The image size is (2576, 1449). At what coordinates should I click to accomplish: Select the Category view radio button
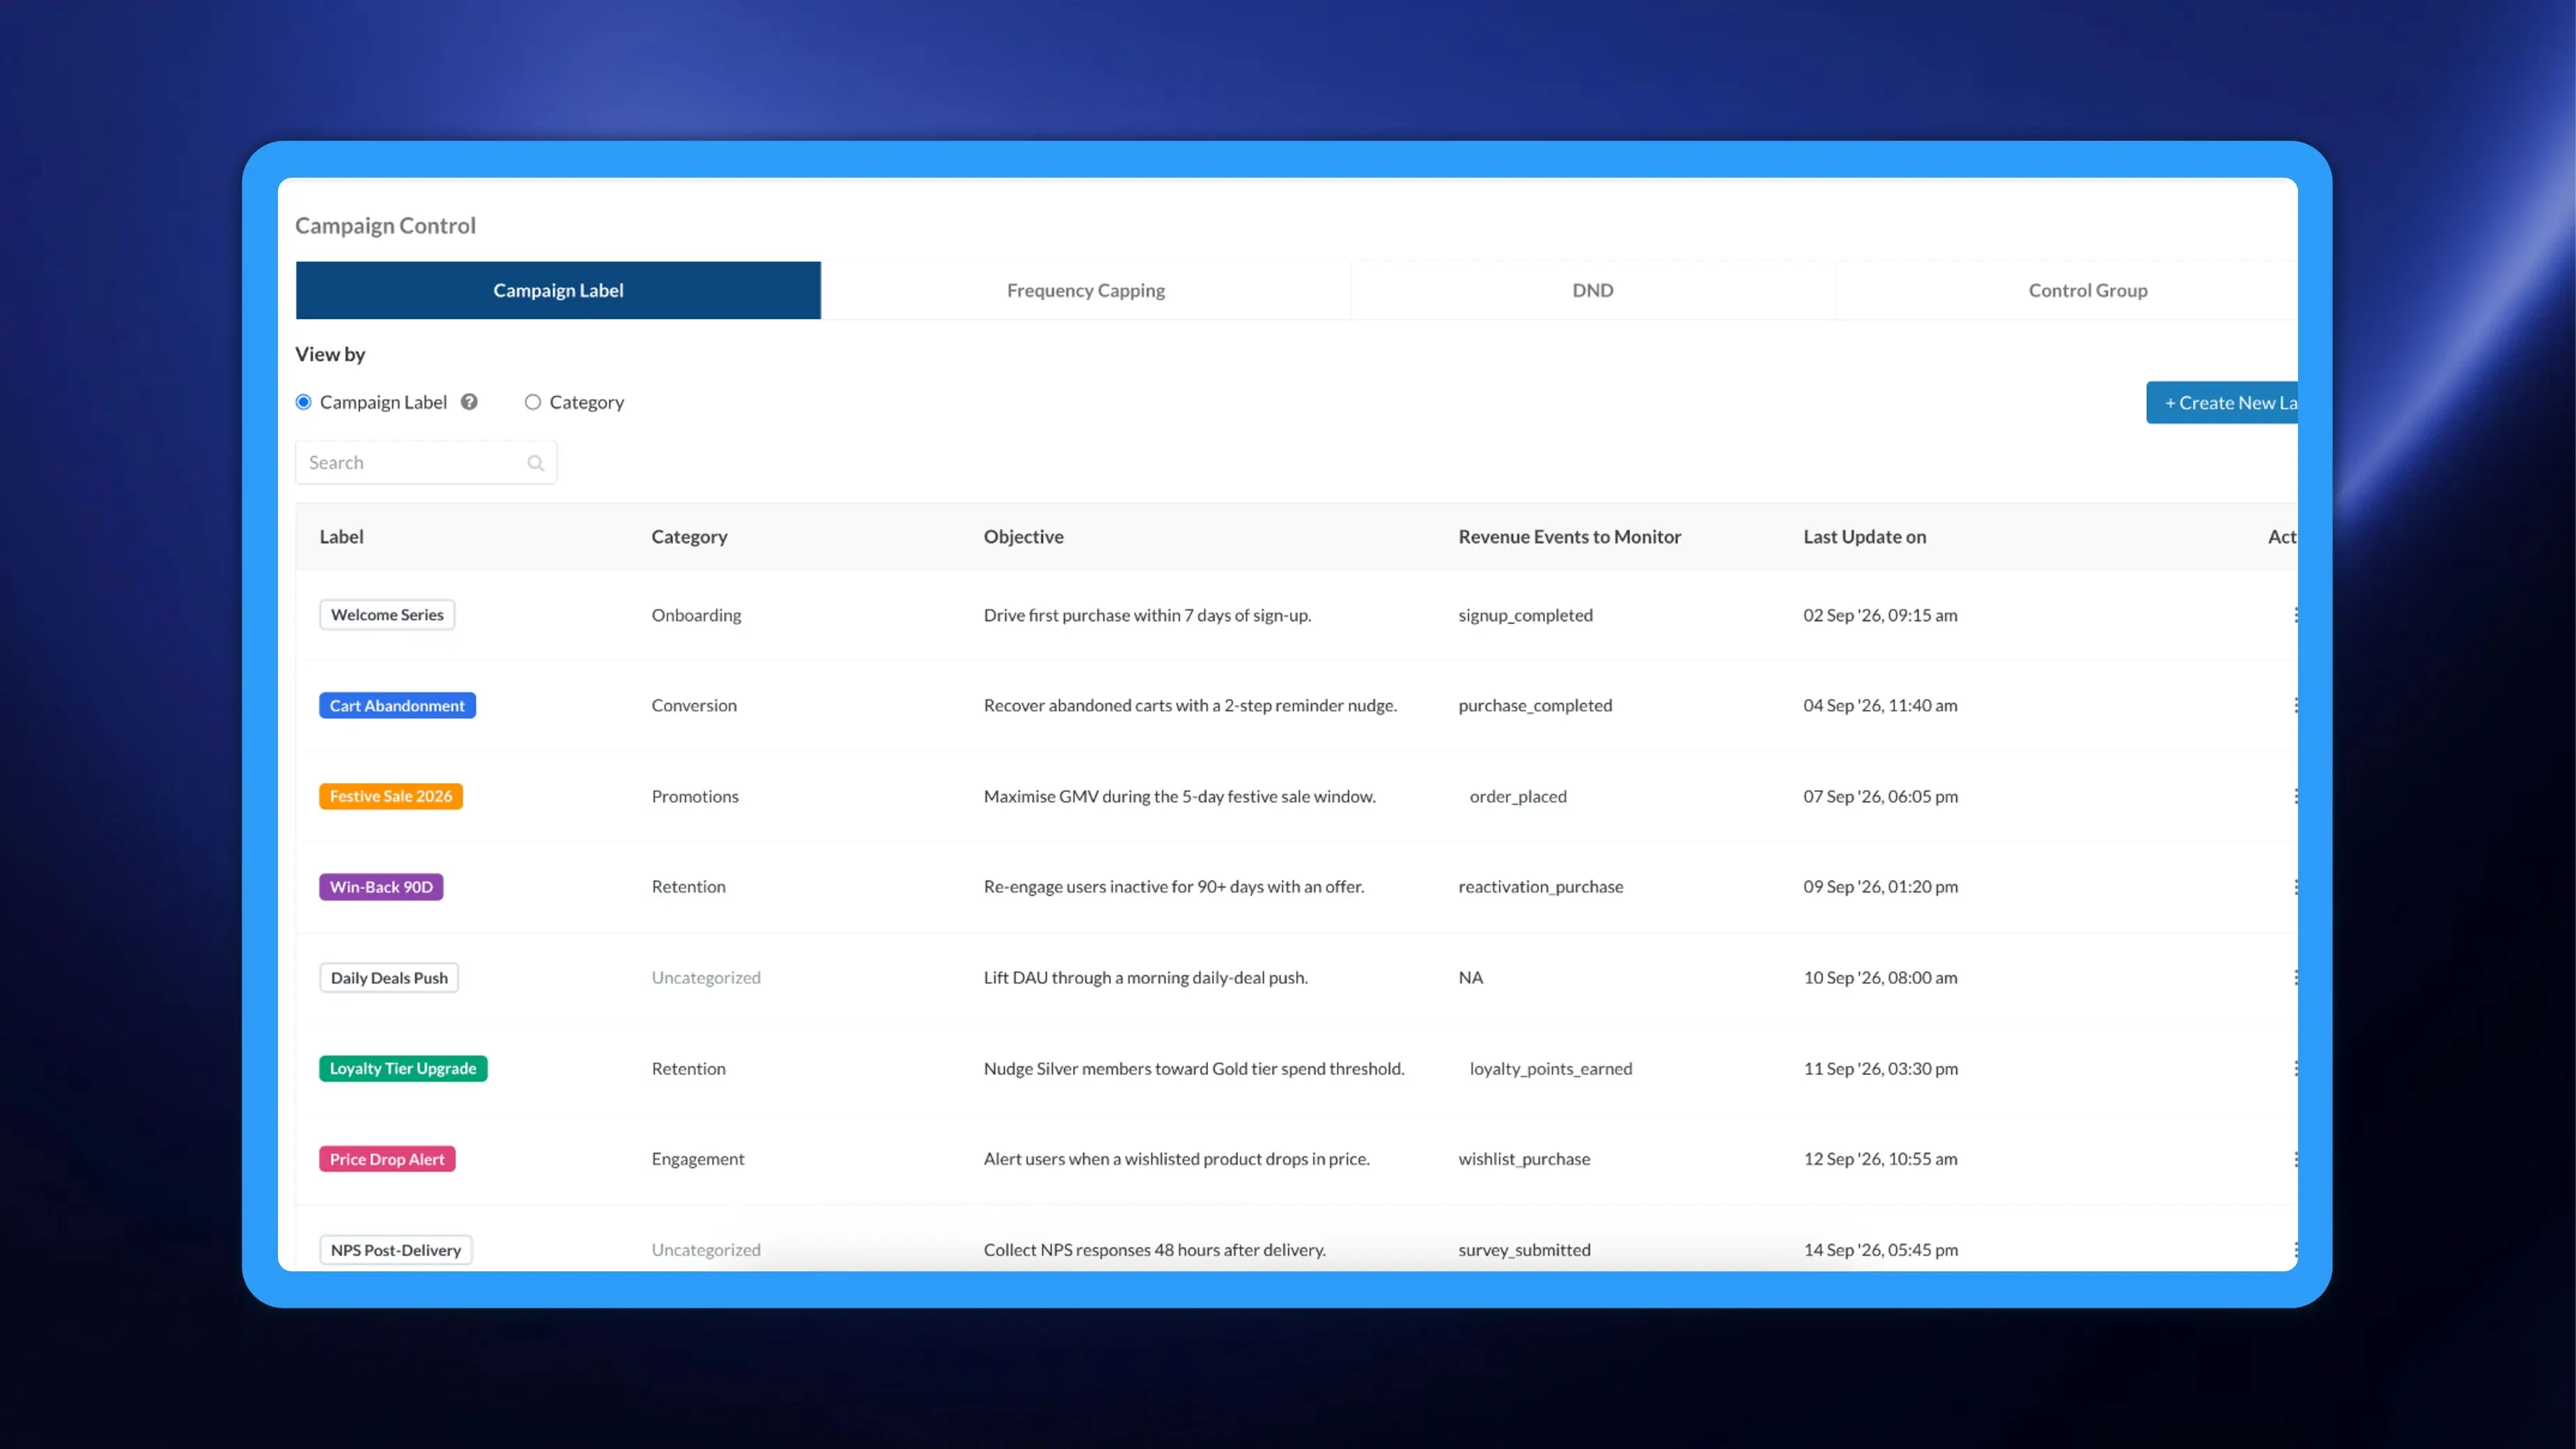coord(533,402)
